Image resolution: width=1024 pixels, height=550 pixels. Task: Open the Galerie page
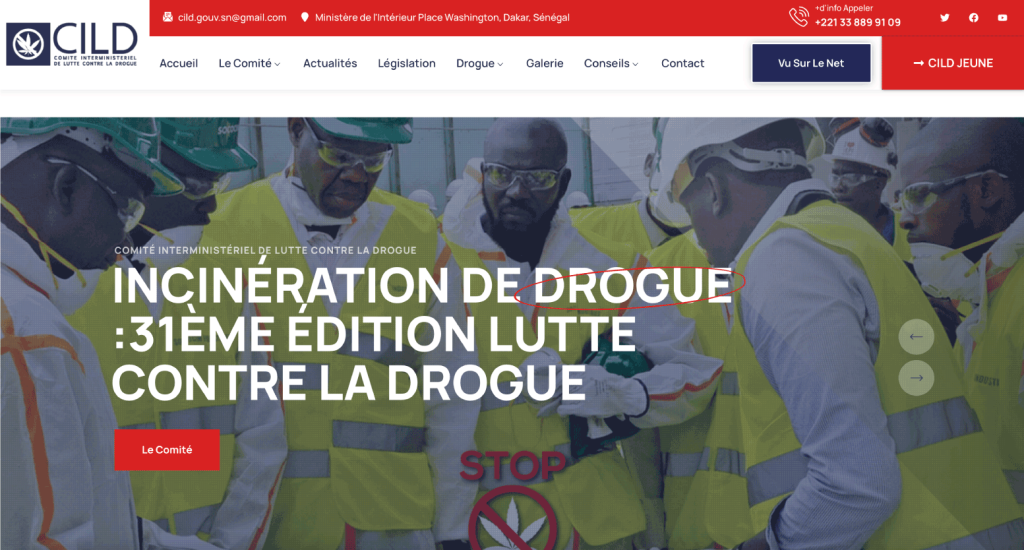544,63
